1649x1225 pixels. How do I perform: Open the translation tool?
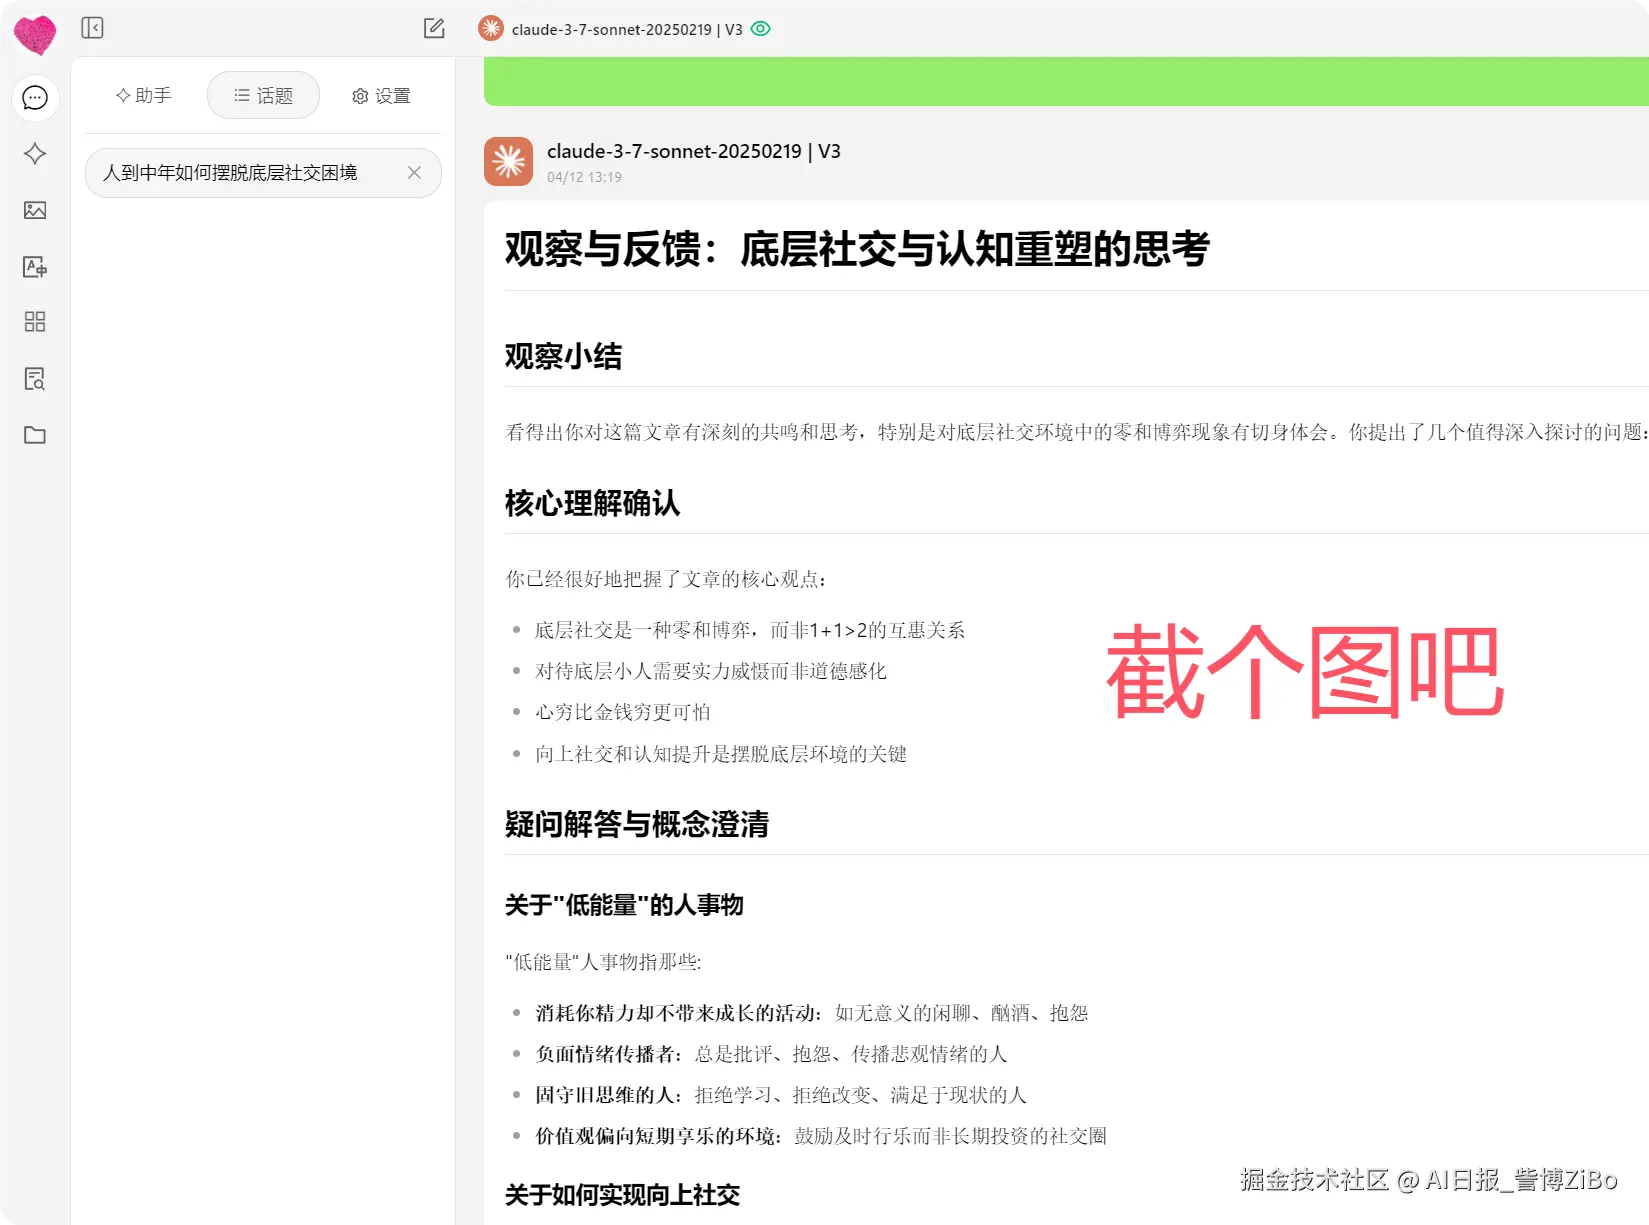[35, 267]
